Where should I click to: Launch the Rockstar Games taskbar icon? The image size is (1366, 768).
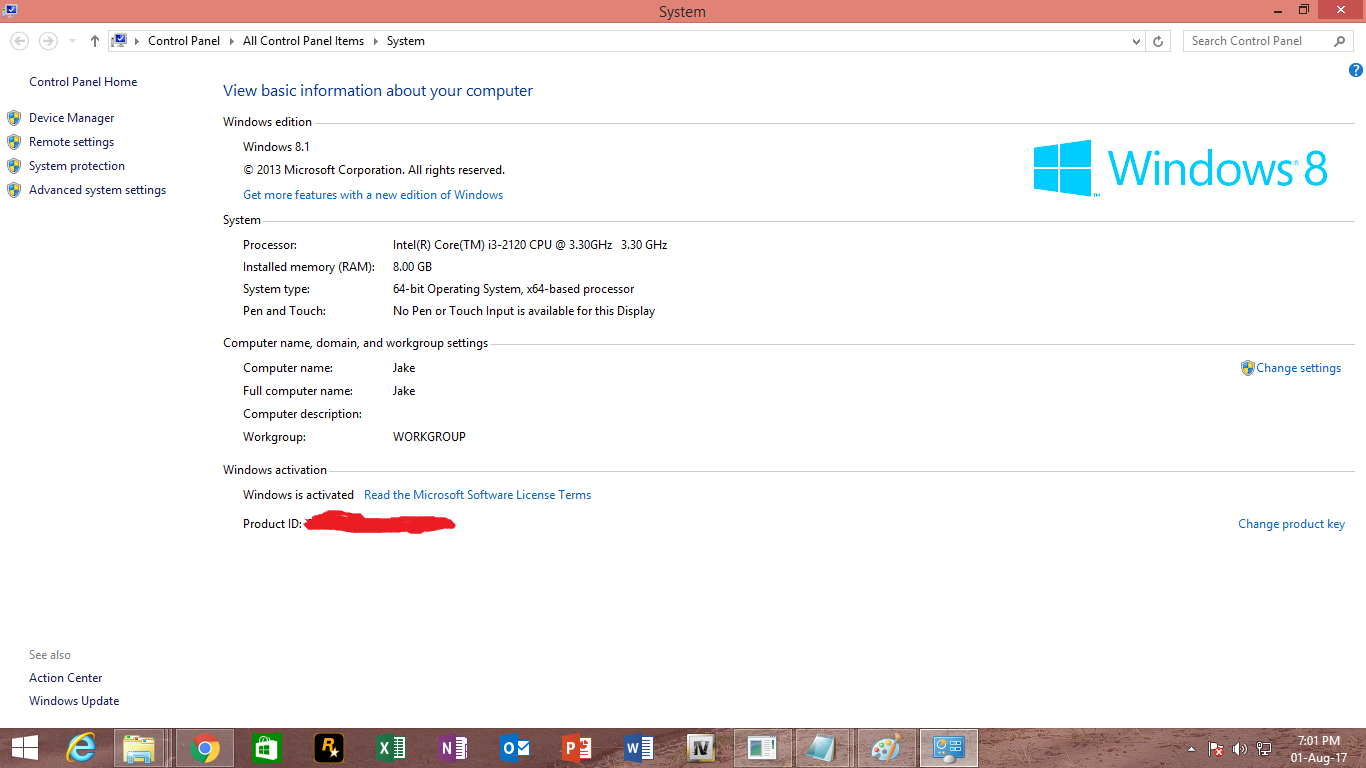[328, 748]
